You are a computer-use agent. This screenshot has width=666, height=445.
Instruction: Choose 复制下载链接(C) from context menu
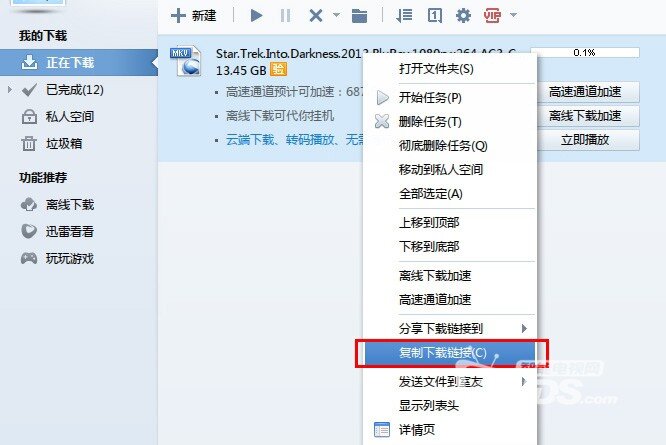coord(450,353)
